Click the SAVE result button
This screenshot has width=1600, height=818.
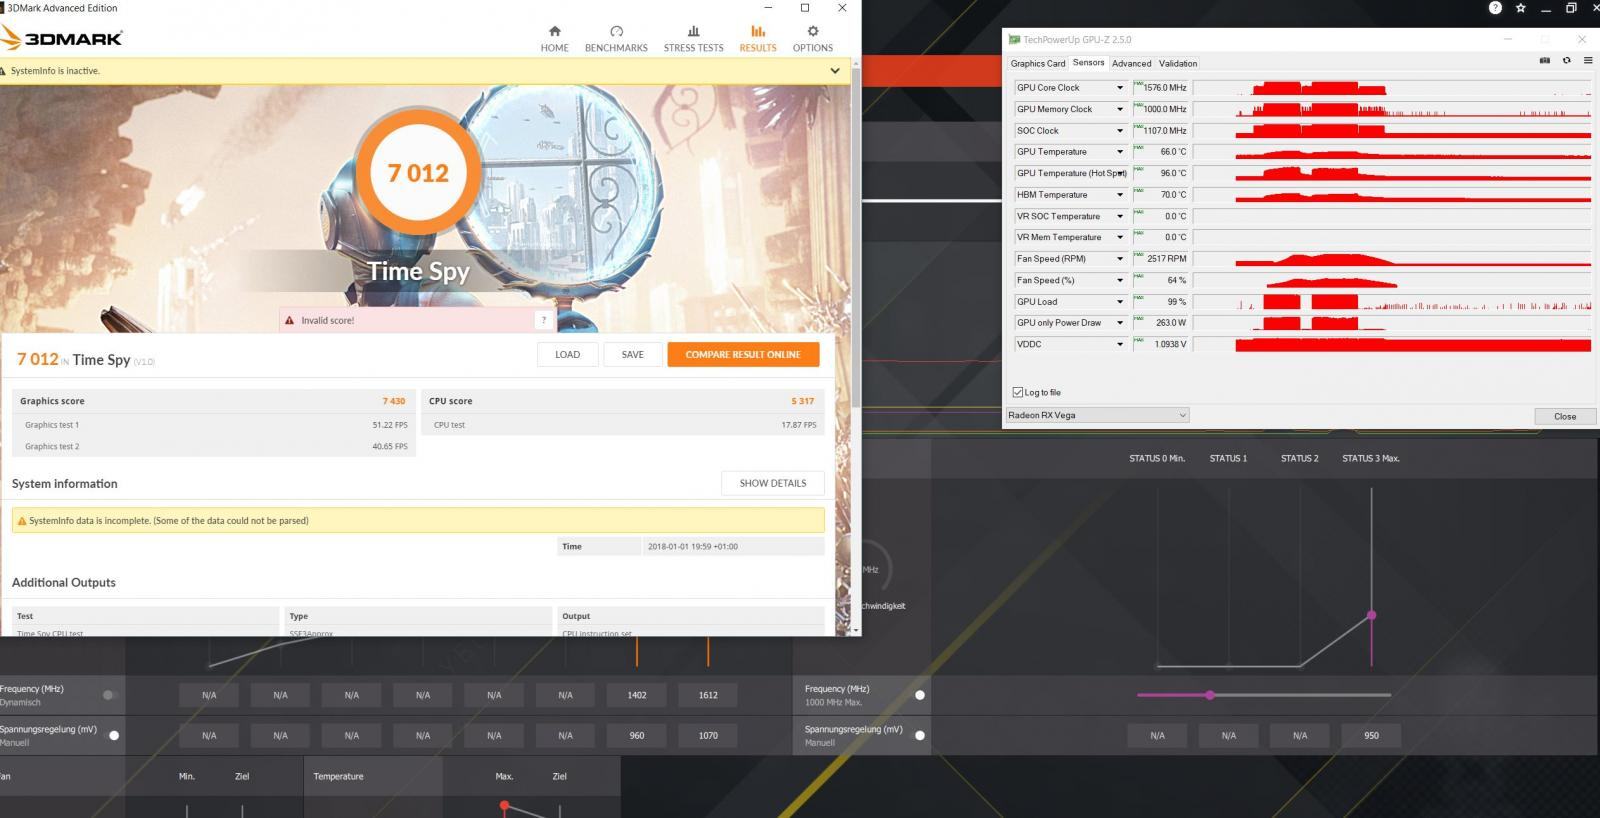632,354
